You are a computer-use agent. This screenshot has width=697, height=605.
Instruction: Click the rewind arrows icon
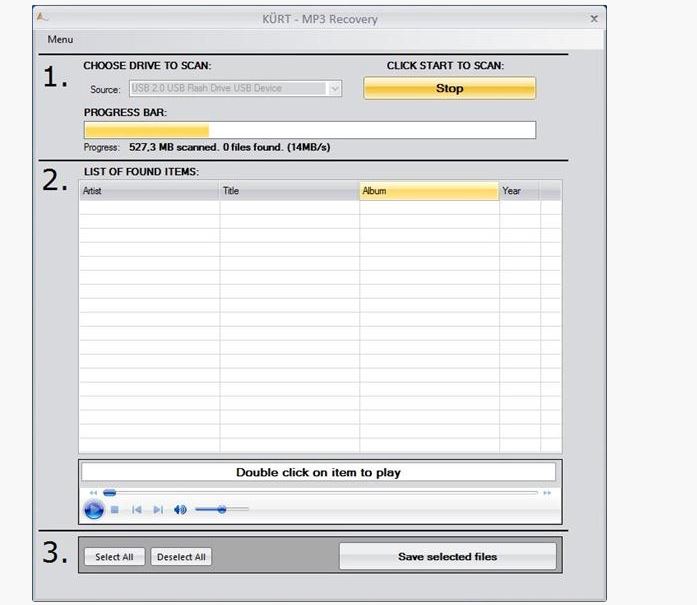pyautogui.click(x=93, y=493)
